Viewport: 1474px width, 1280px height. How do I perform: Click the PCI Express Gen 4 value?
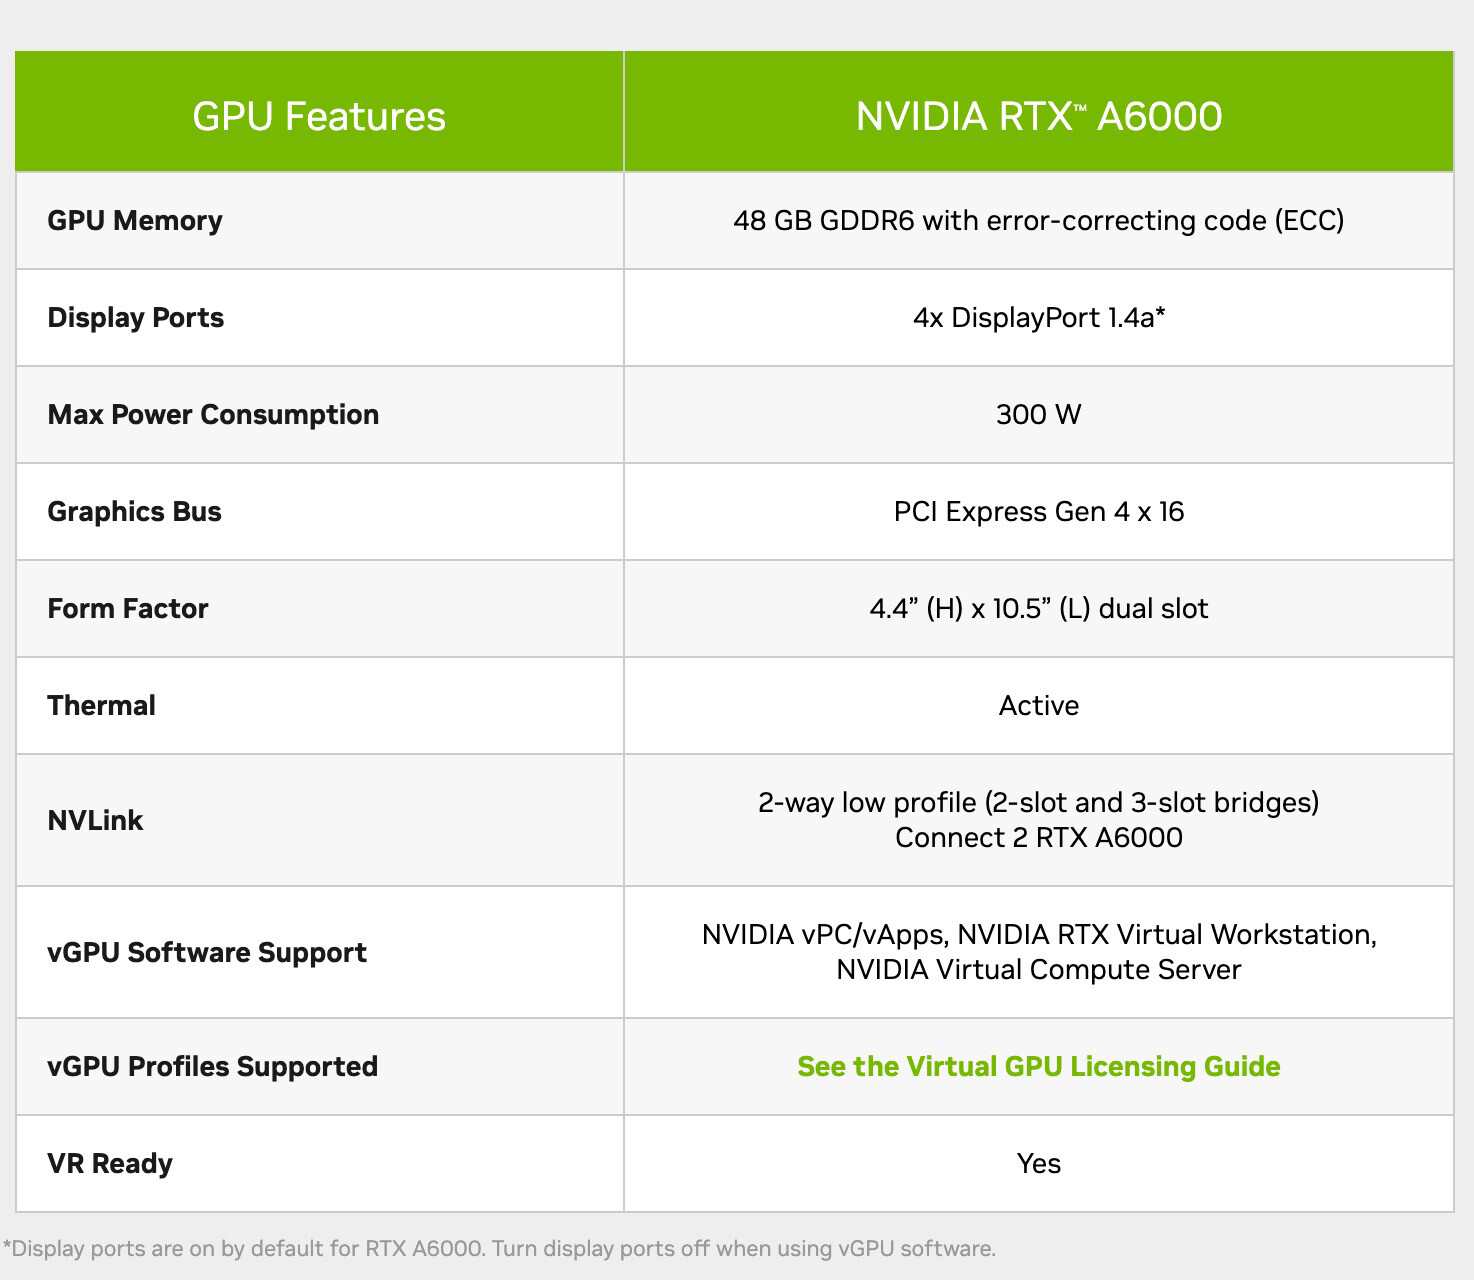(x=1038, y=511)
